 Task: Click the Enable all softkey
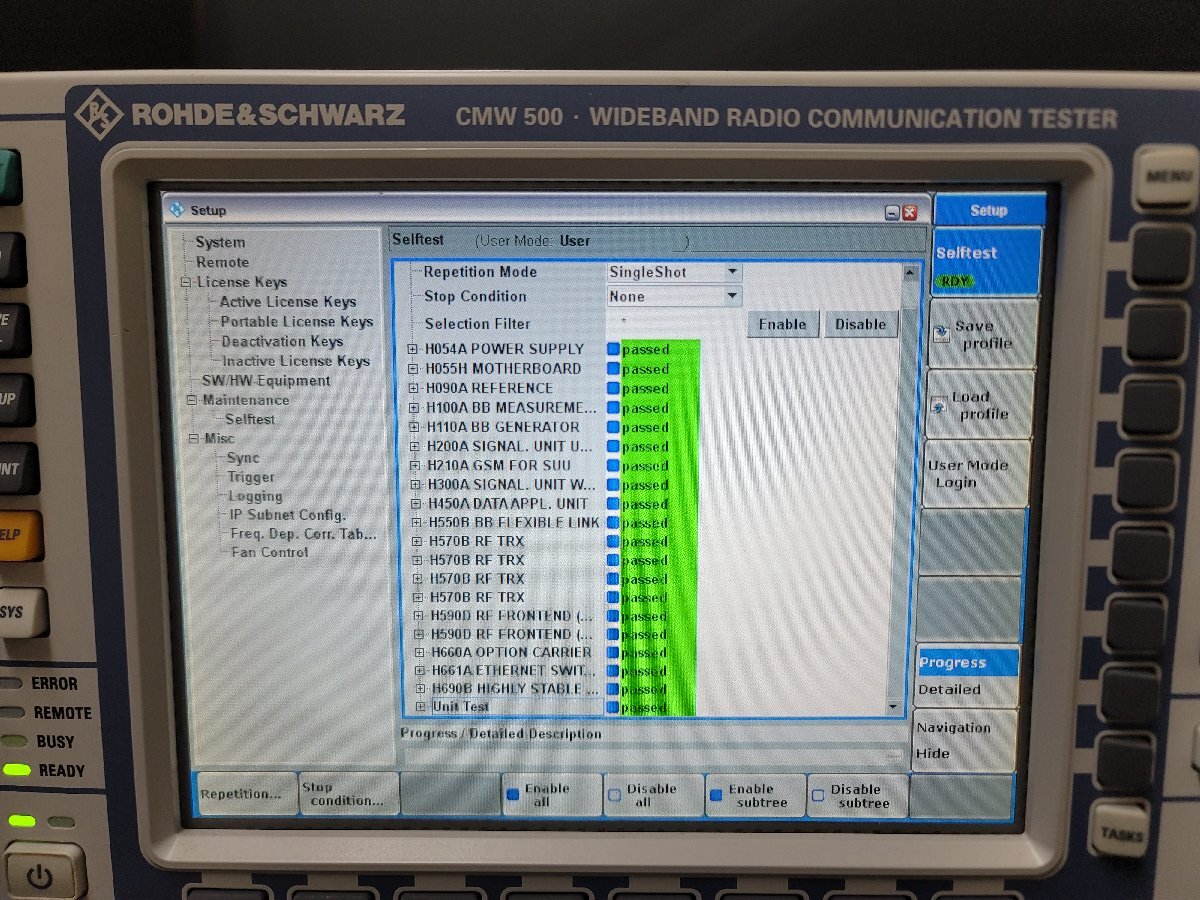tap(551, 795)
